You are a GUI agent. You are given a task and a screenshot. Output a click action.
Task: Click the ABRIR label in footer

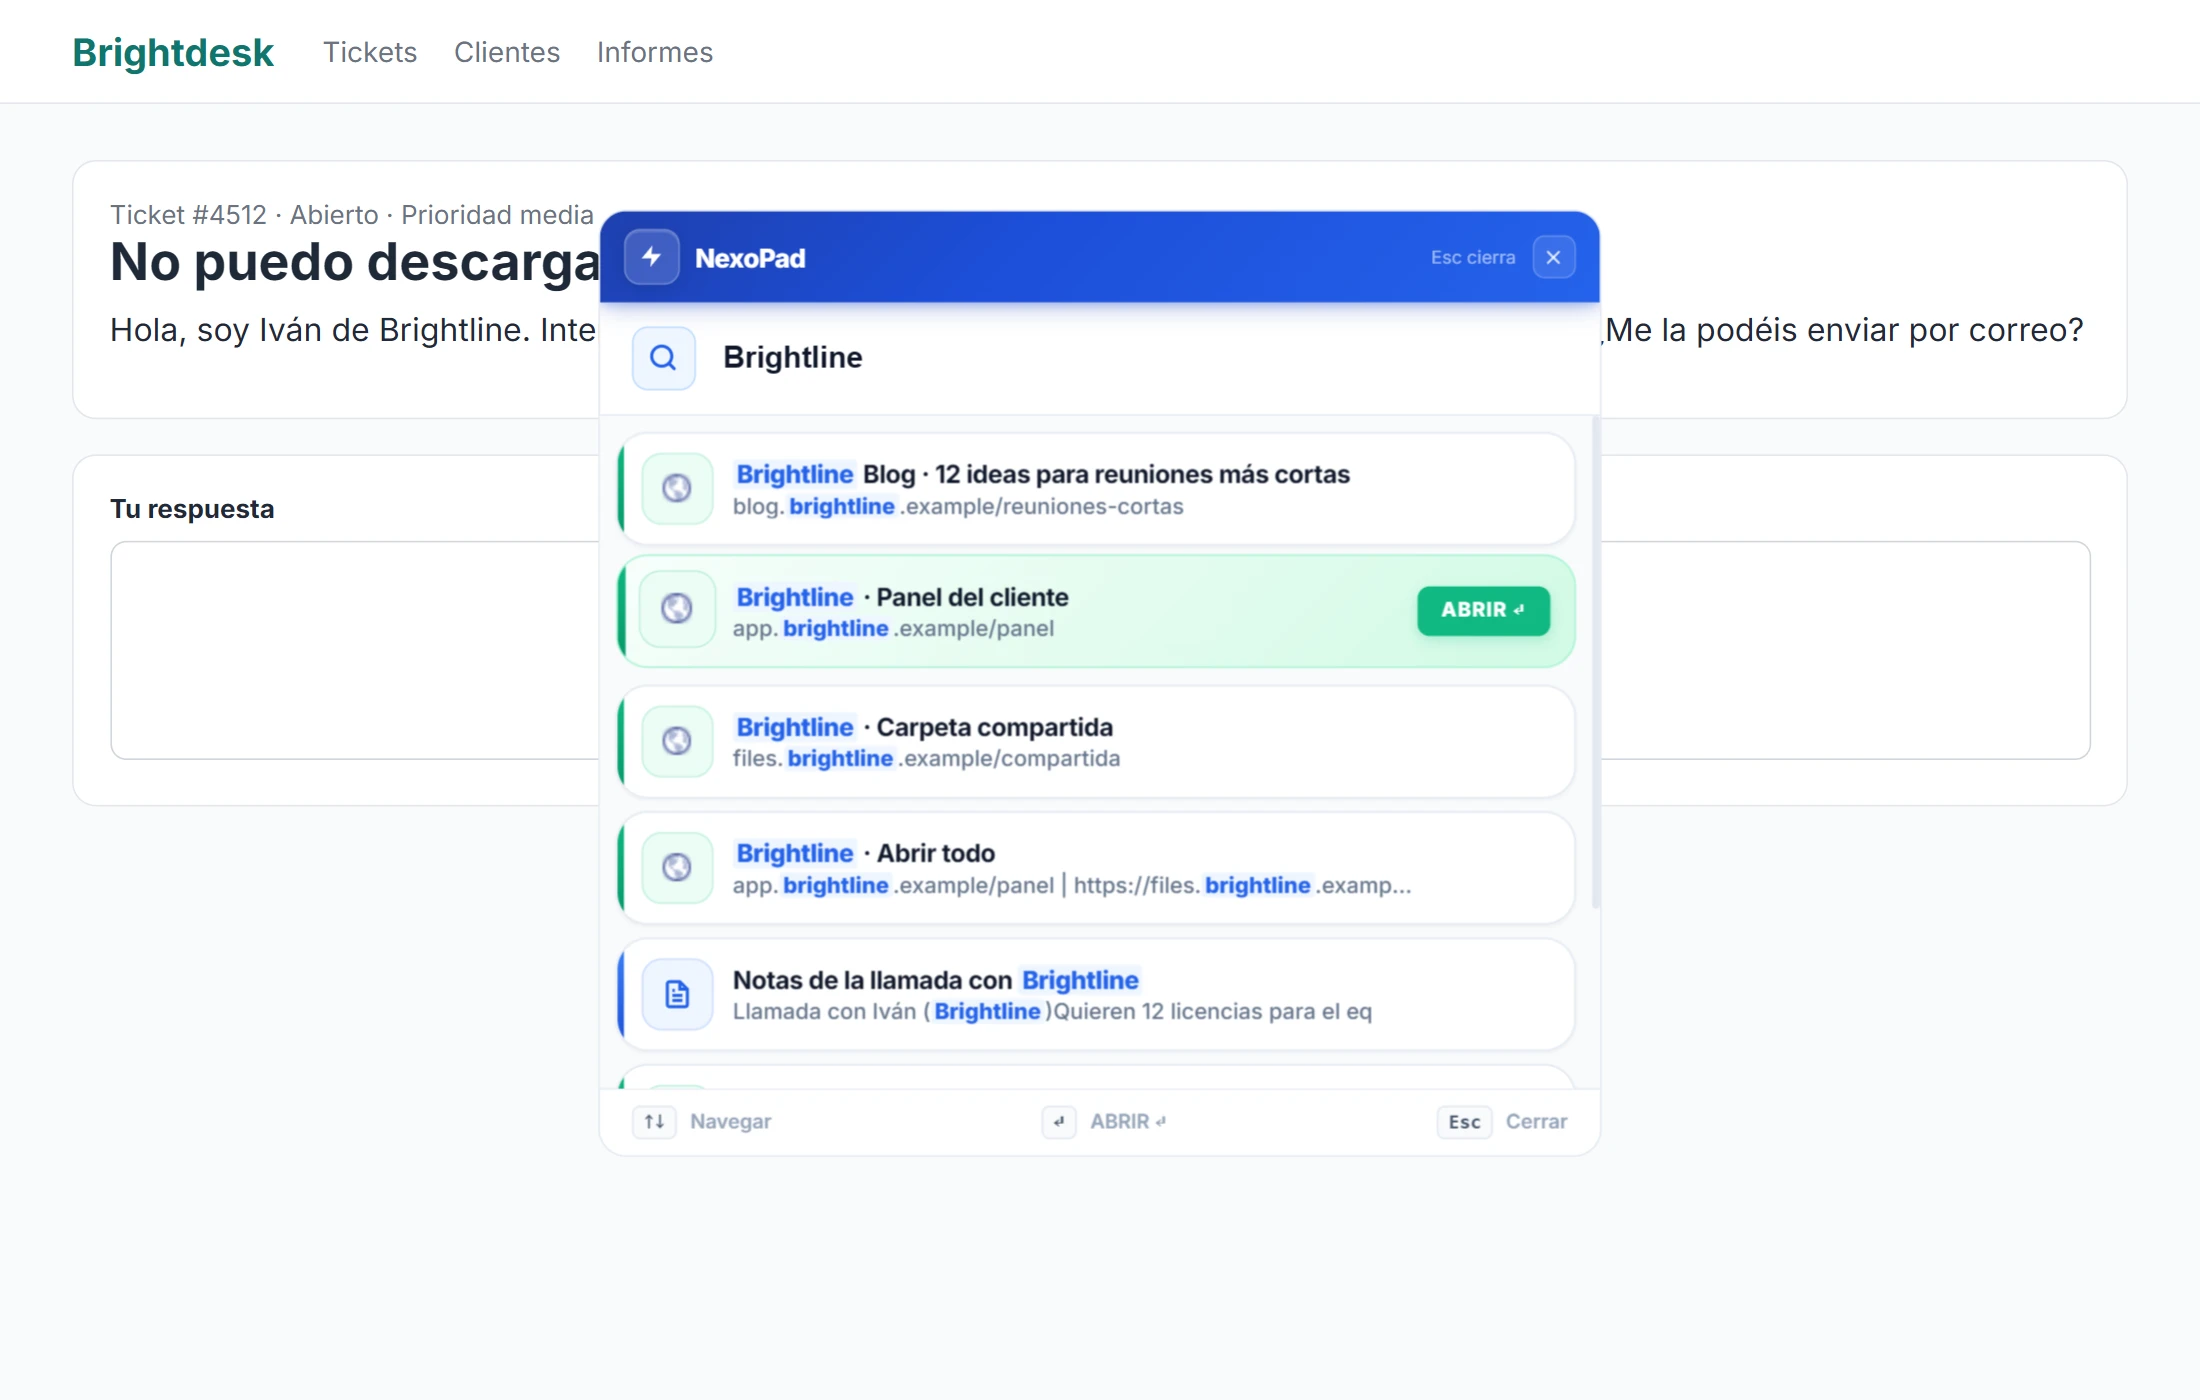pyautogui.click(x=1128, y=1122)
